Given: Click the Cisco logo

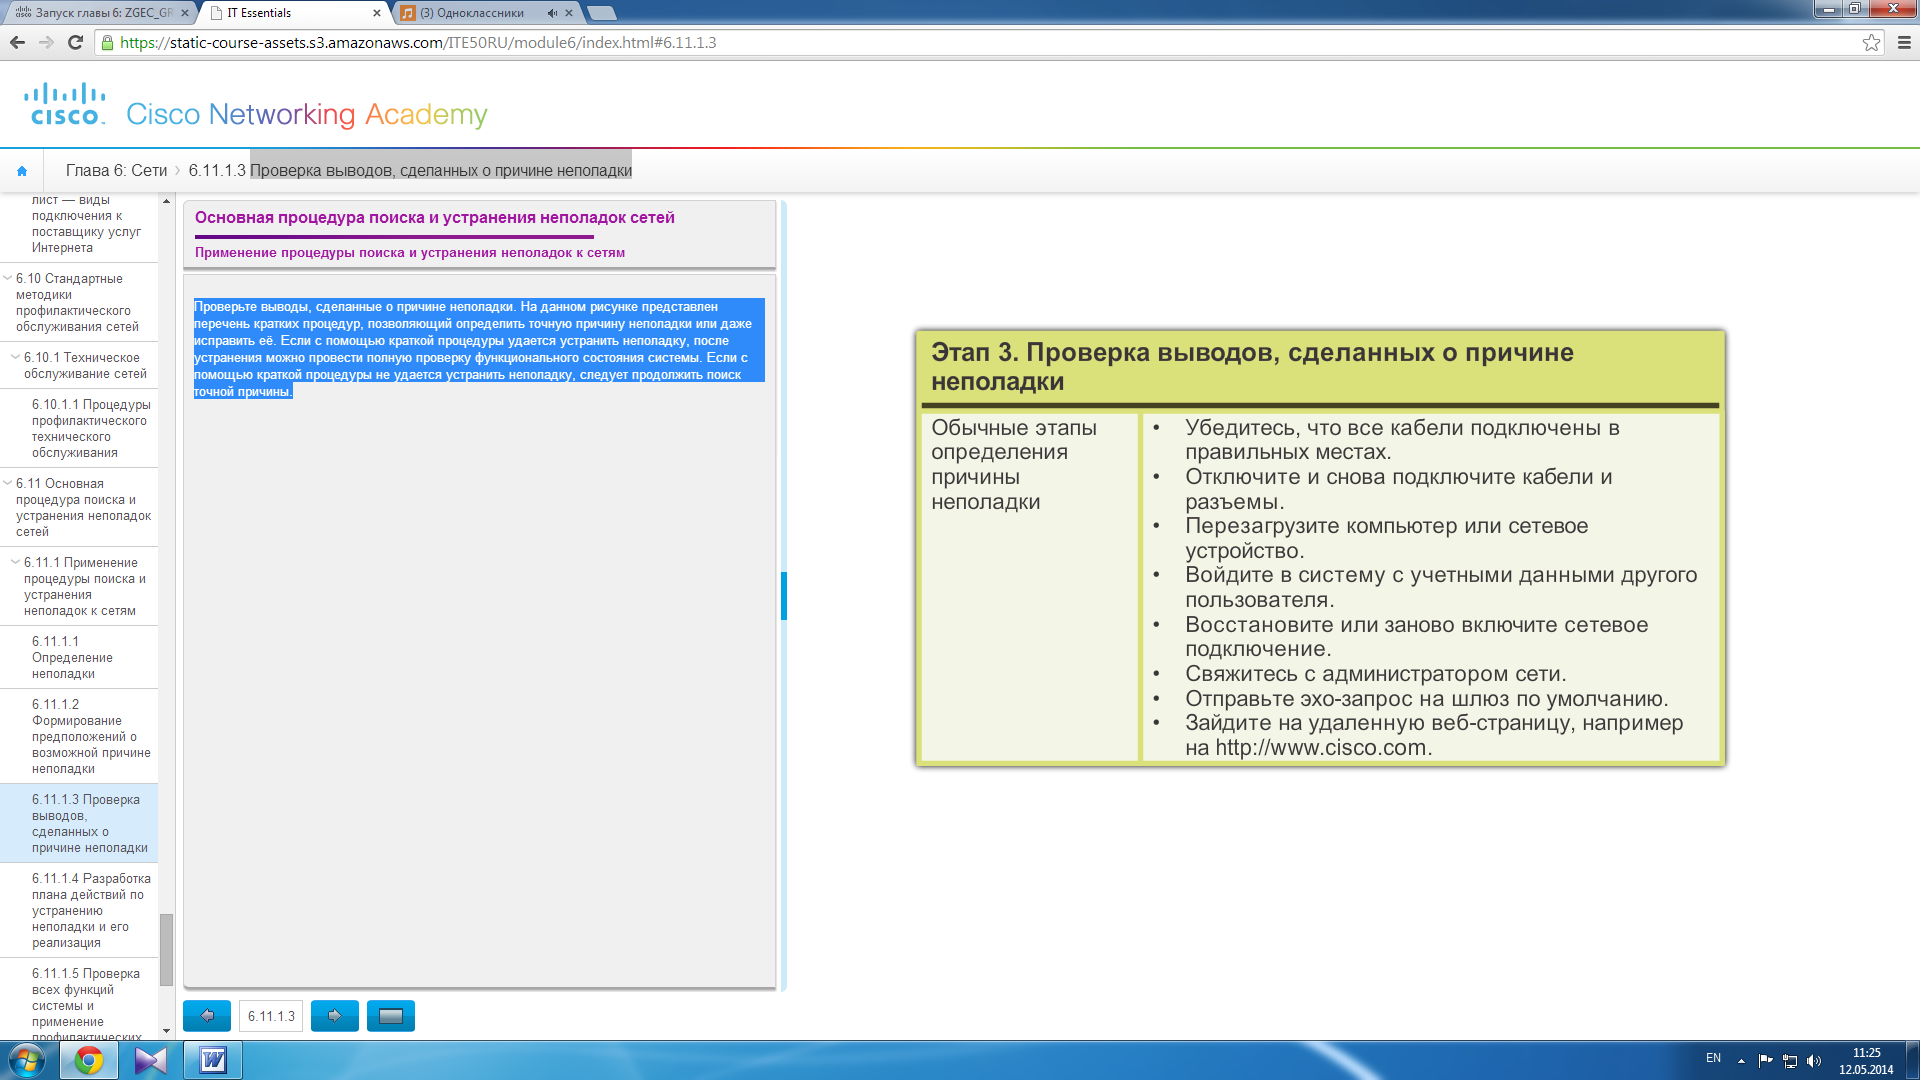Looking at the screenshot, I should (x=65, y=104).
